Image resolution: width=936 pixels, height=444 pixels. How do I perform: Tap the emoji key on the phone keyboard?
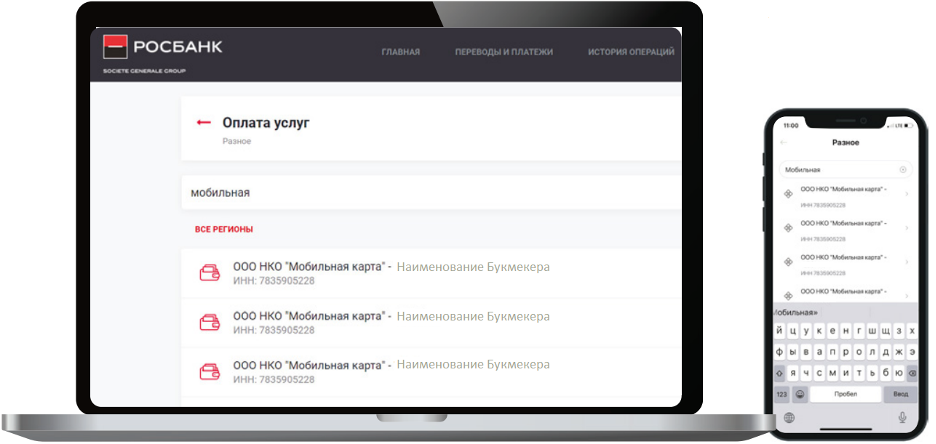pos(800,394)
